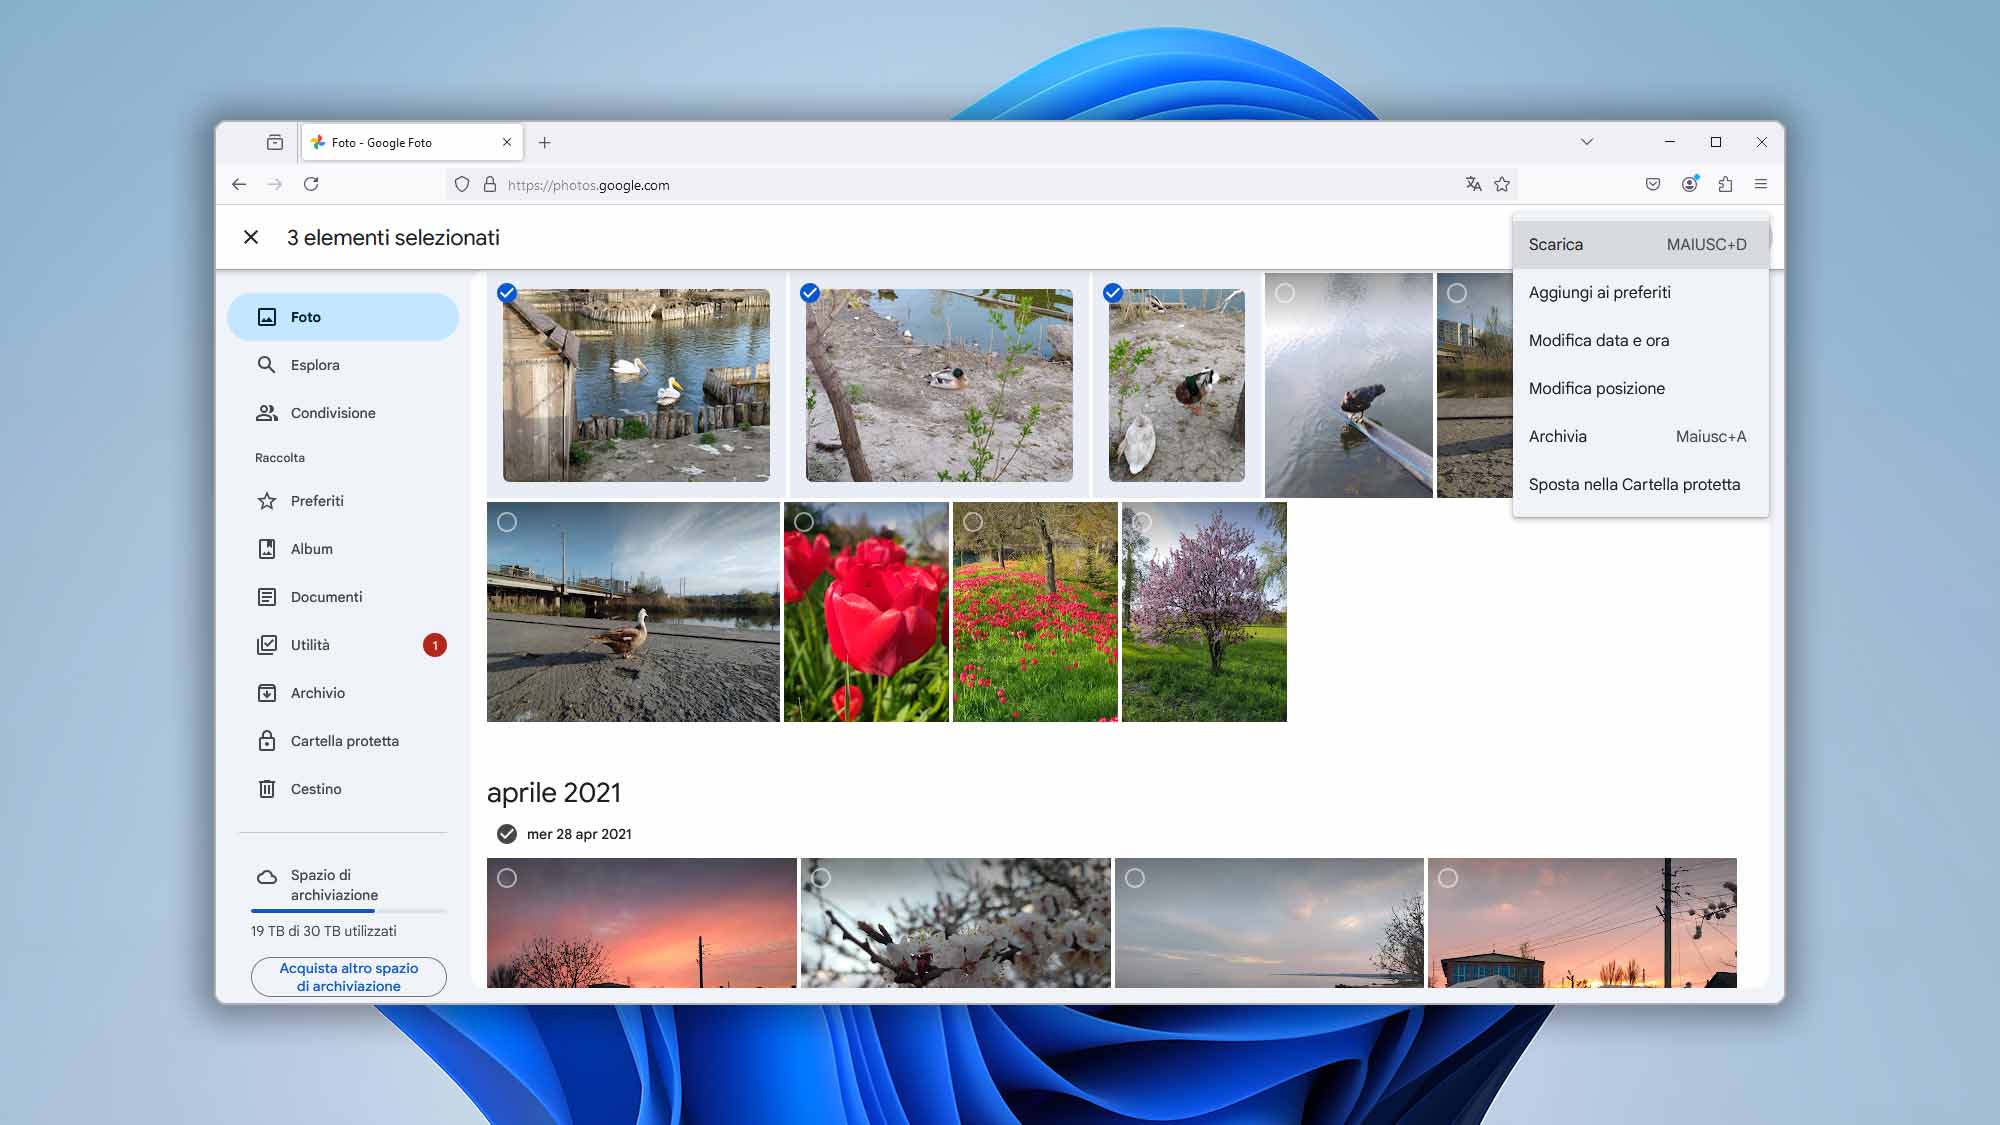The image size is (2000, 1125).
Task: Toggle selection on third selected photo
Action: (x=1113, y=293)
